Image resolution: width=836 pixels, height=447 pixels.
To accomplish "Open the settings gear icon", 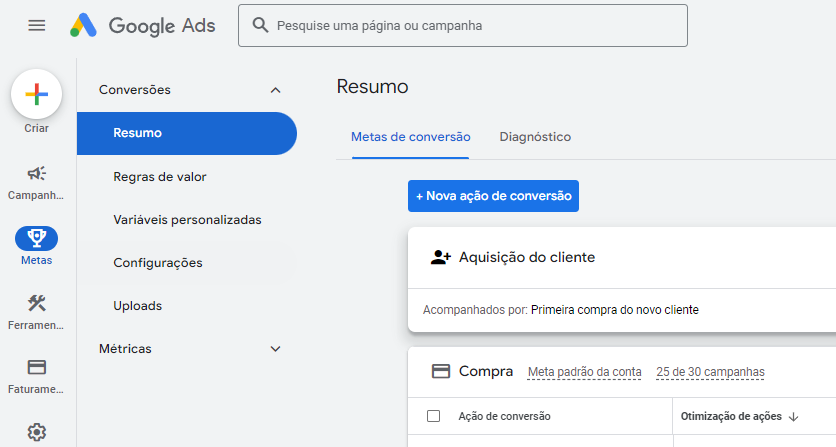I will pos(37,432).
